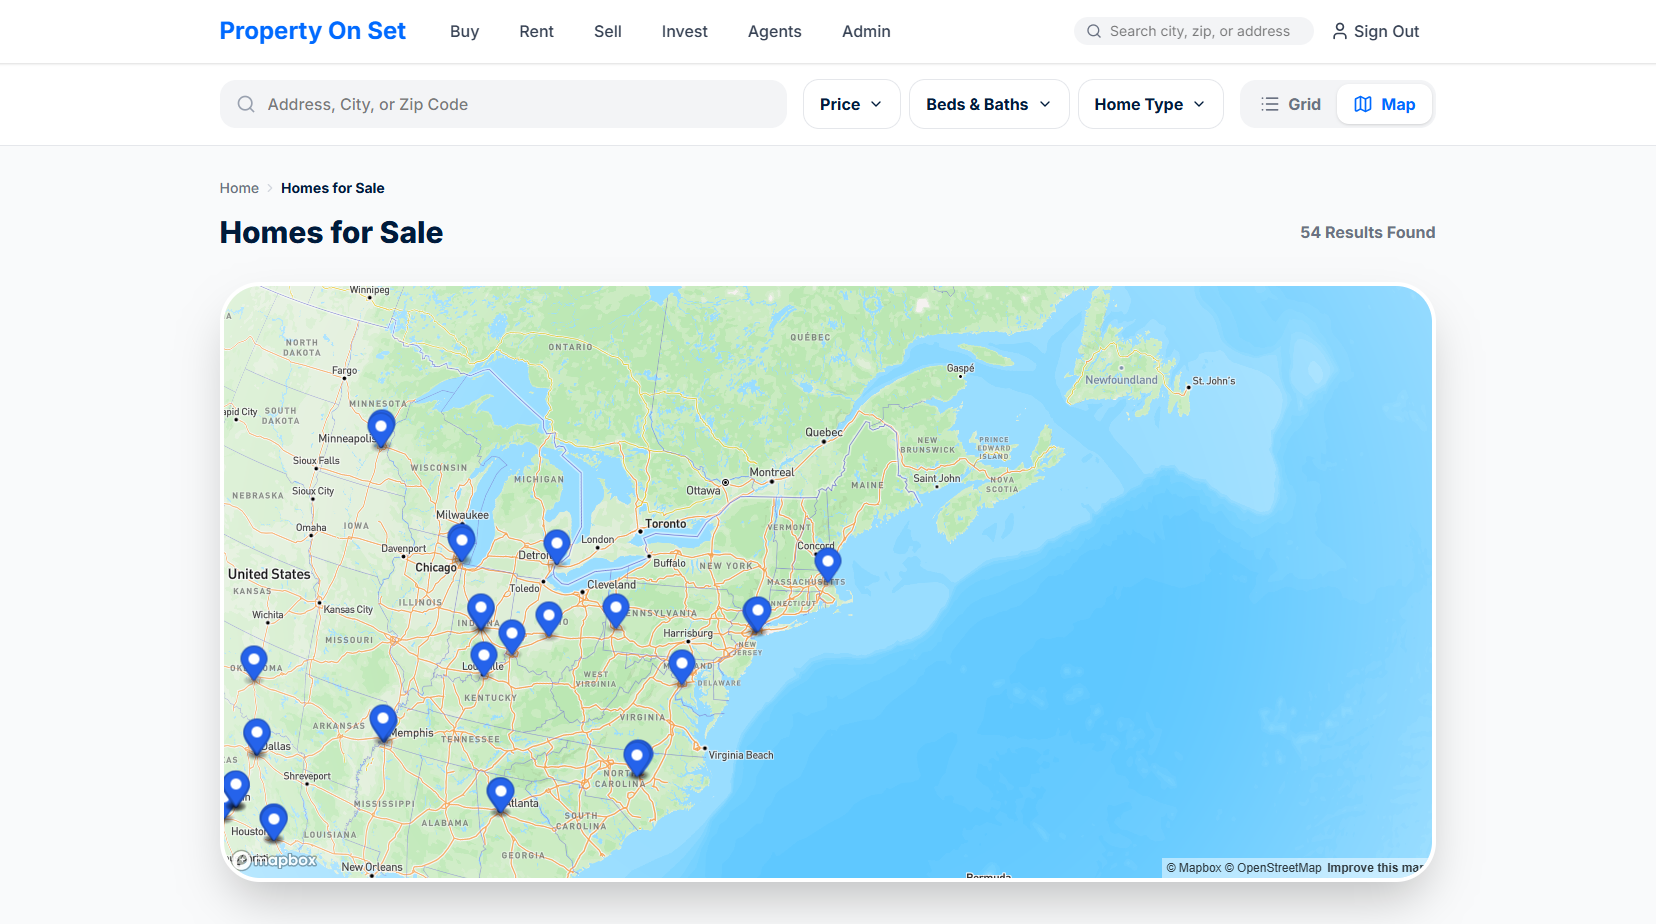
Task: Click the map pin in North Carolina
Action: [x=638, y=759]
